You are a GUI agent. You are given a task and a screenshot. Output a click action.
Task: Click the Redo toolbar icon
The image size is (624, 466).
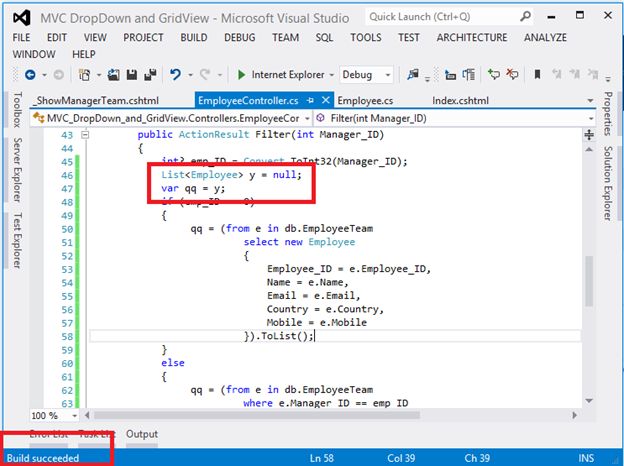tap(205, 75)
